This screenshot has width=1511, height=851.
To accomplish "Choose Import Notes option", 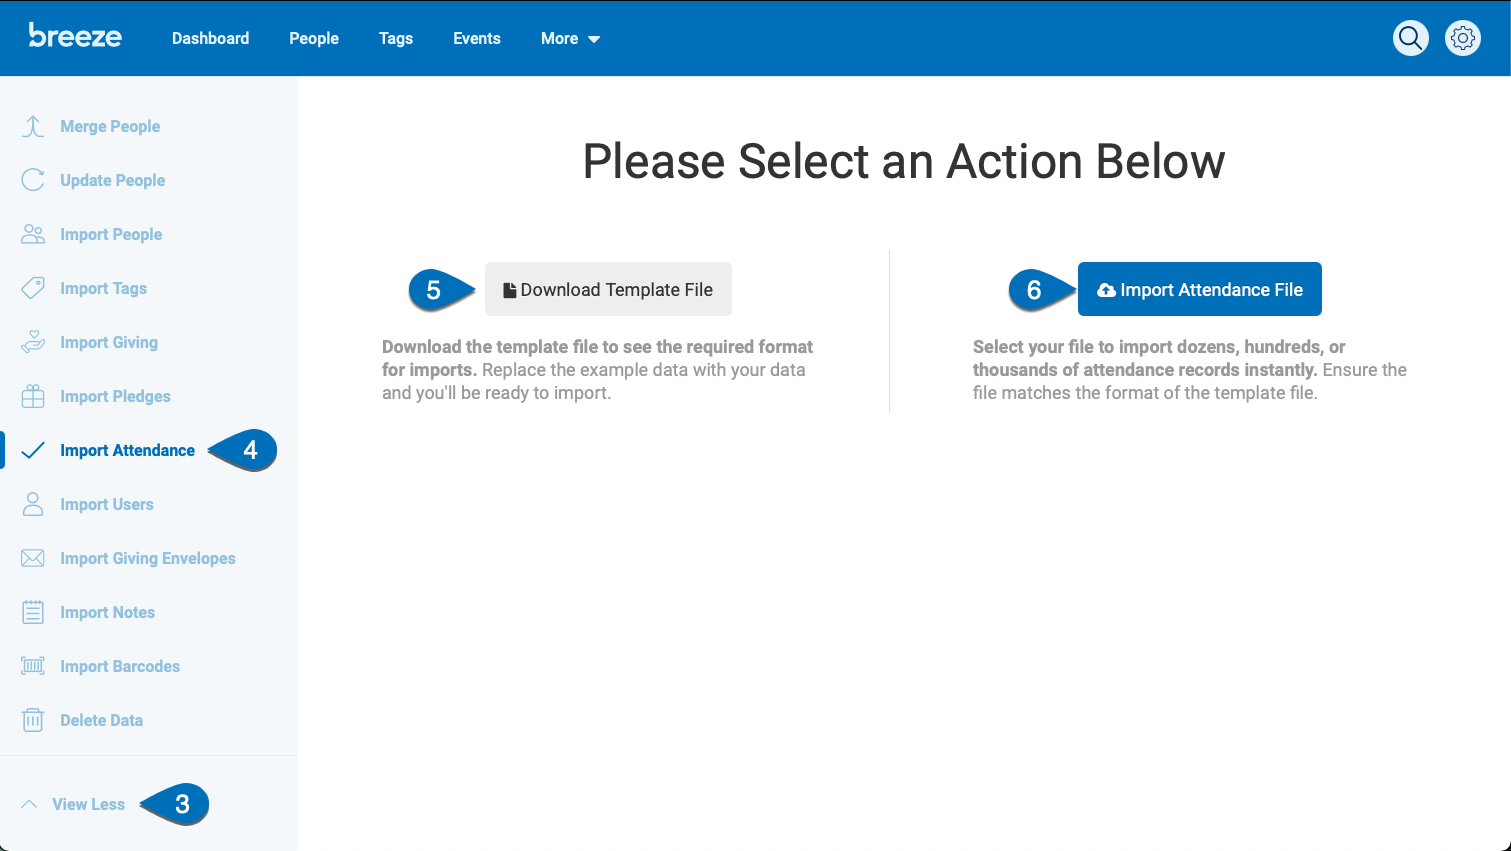I will (x=107, y=612).
